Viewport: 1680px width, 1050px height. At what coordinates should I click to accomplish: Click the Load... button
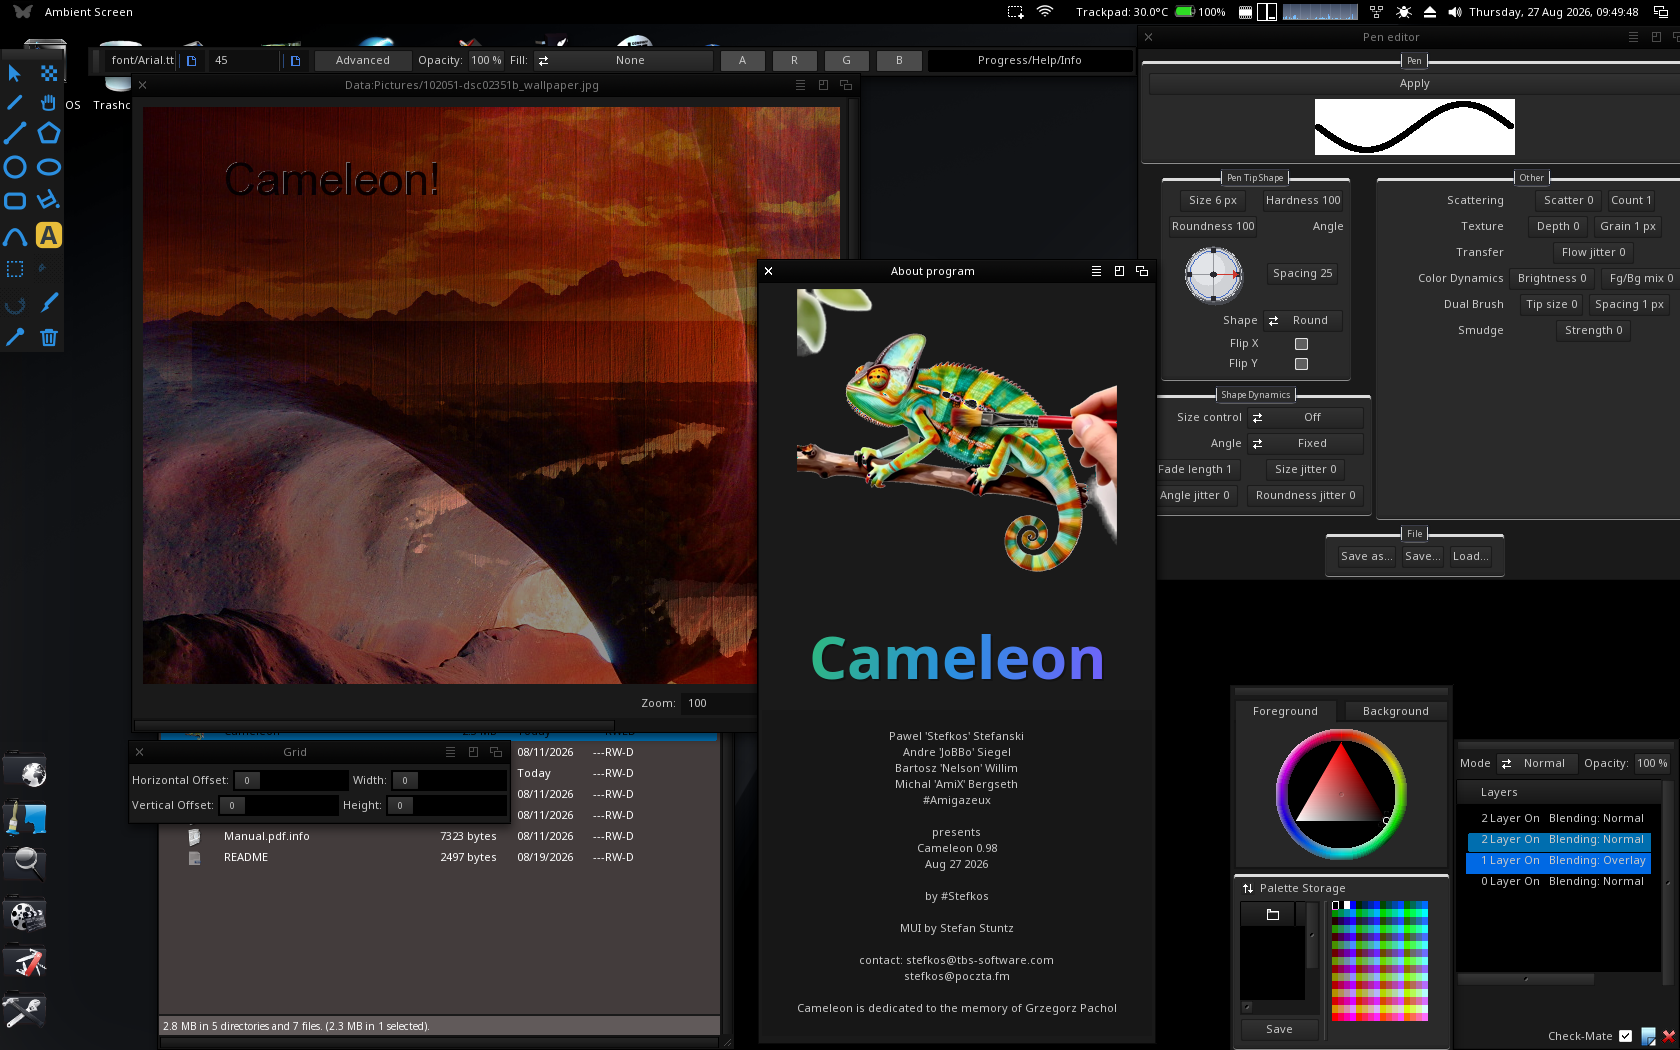click(x=1470, y=557)
